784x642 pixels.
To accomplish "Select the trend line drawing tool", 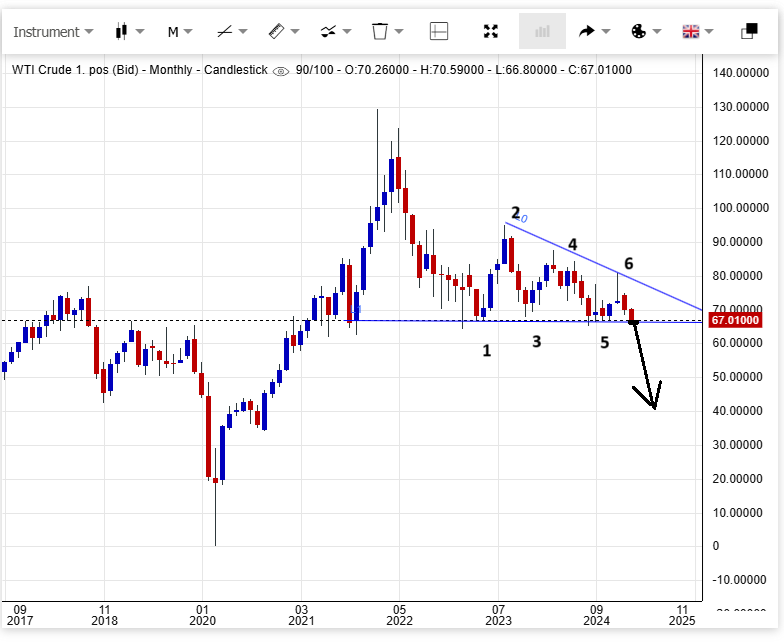I will coord(225,31).
